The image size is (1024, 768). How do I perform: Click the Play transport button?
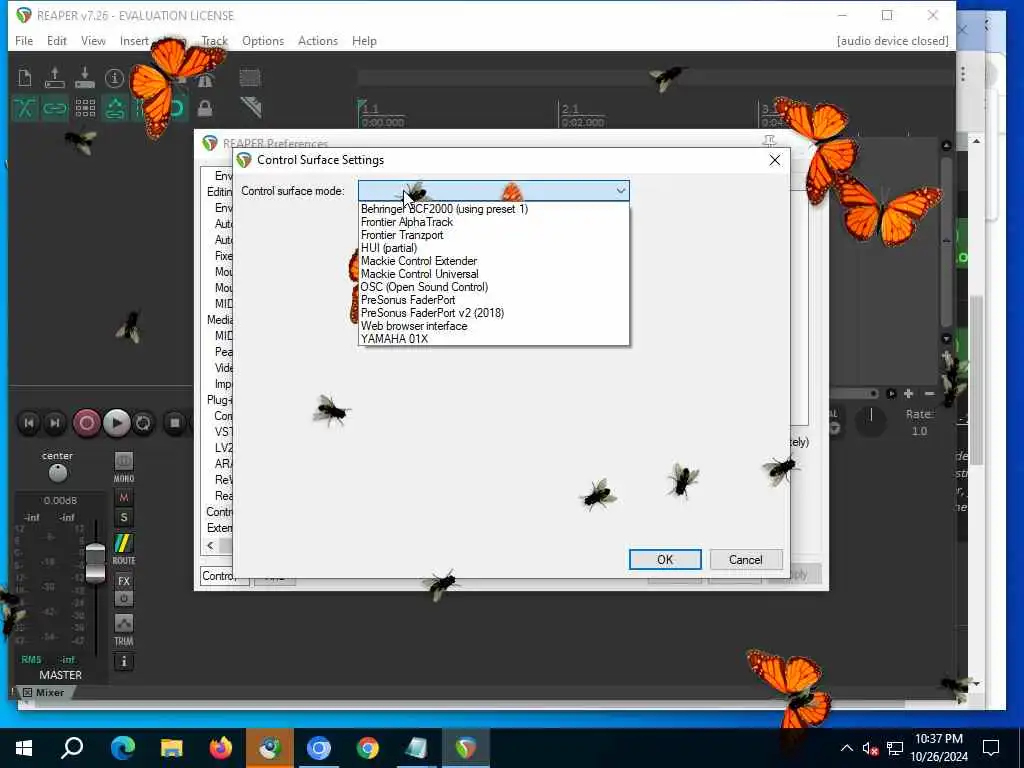click(116, 423)
